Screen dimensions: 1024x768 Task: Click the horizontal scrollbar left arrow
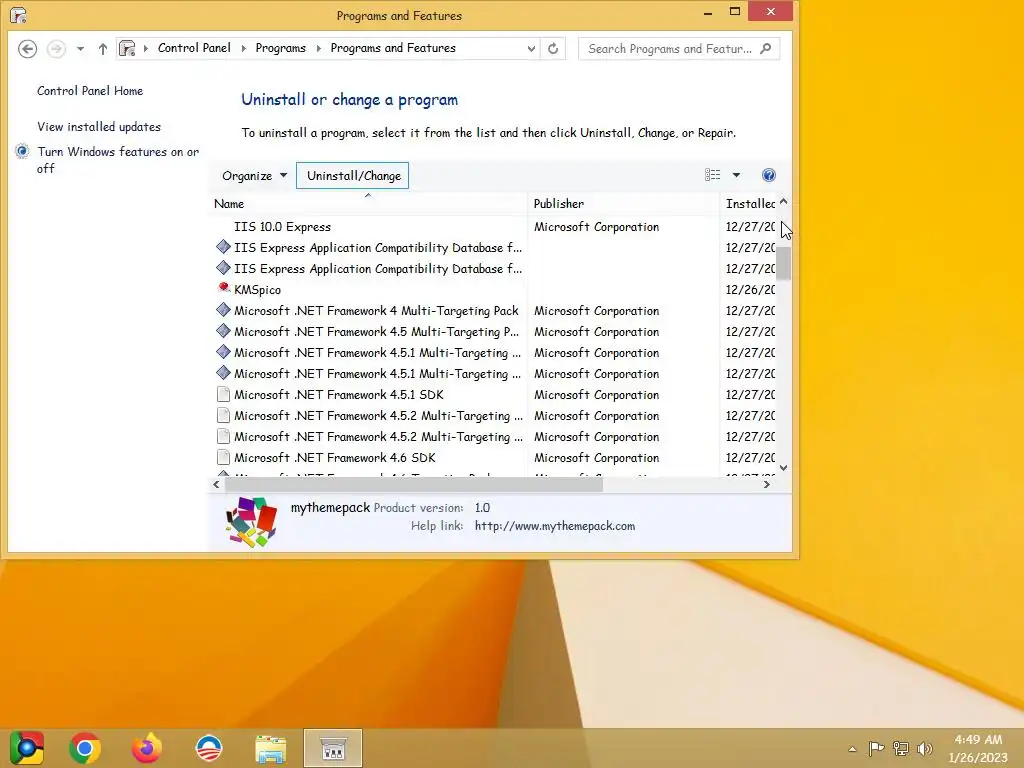click(x=217, y=485)
